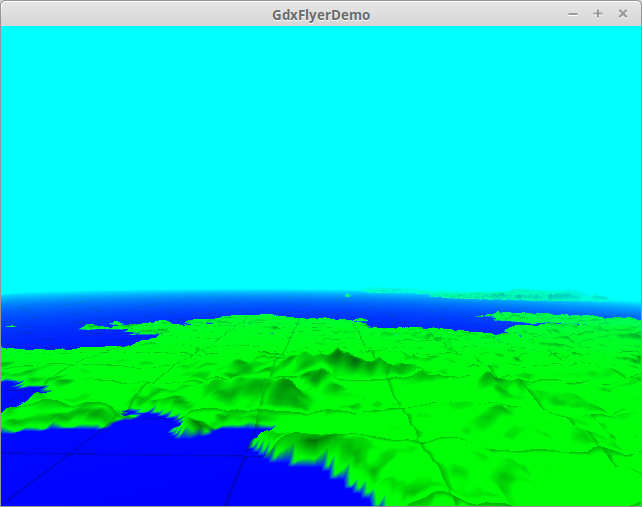642x507 pixels.
Task: Close the GdxFlyerDemo window
Action: tap(622, 13)
